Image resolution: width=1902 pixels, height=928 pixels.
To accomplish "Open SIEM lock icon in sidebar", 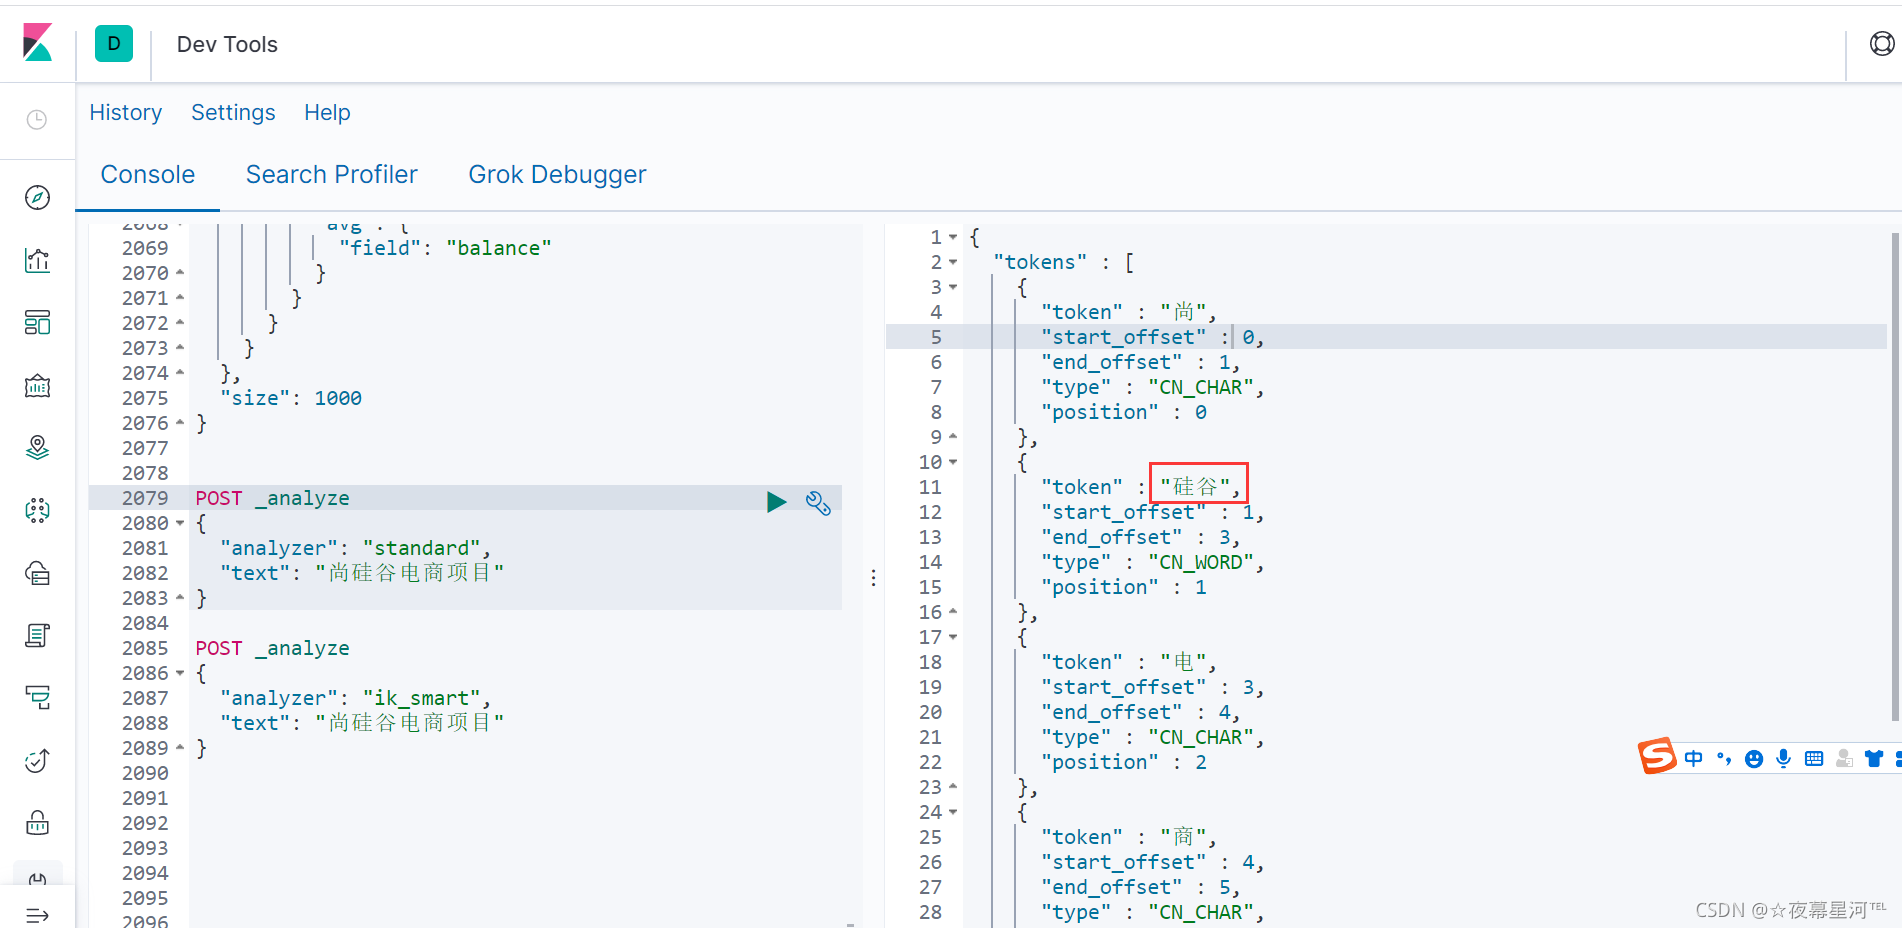I will (37, 823).
